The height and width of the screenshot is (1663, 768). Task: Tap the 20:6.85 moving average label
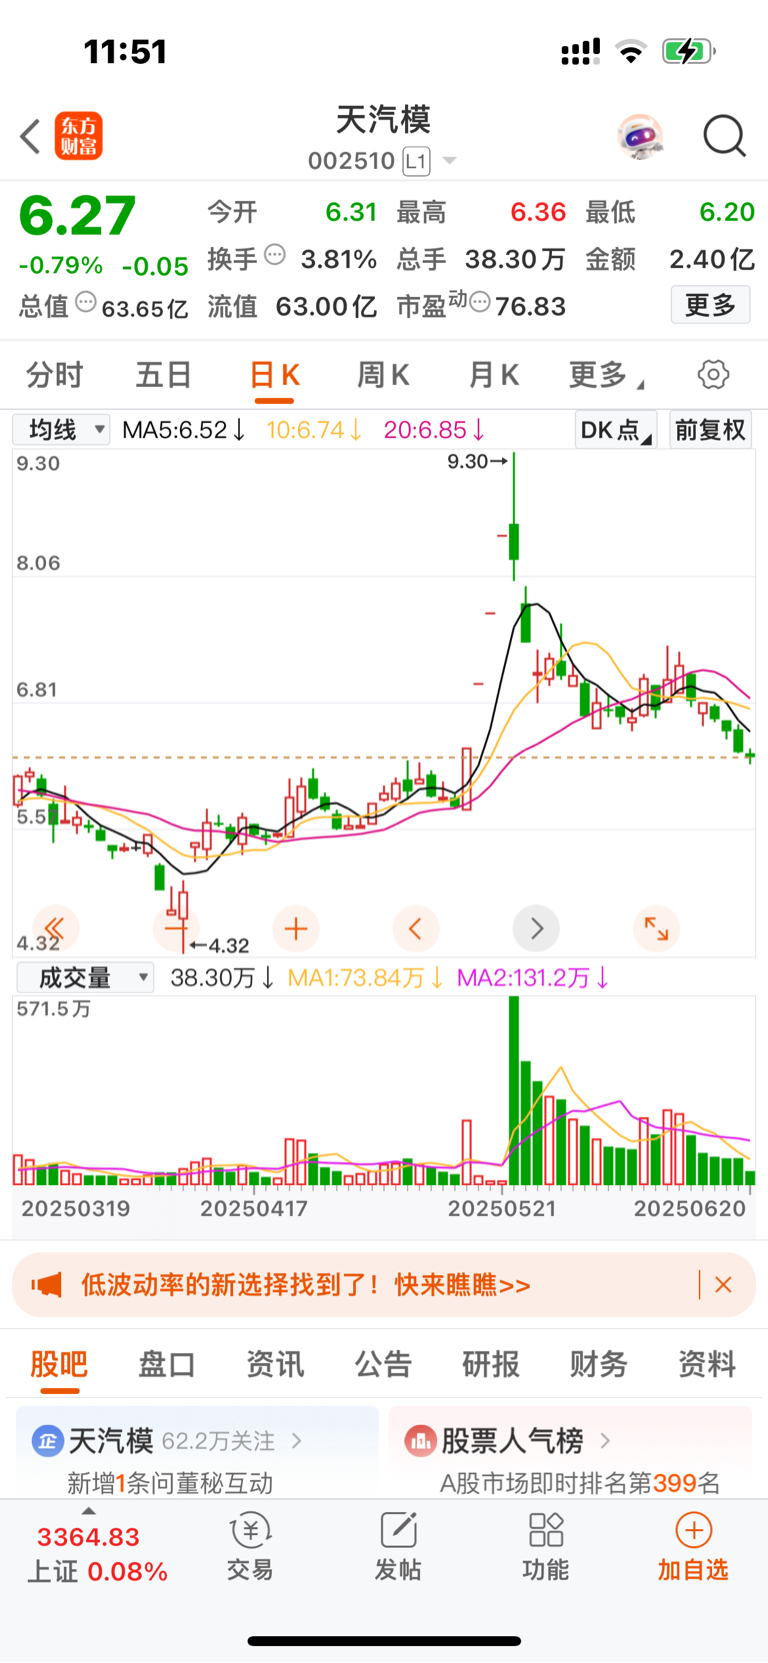point(435,430)
